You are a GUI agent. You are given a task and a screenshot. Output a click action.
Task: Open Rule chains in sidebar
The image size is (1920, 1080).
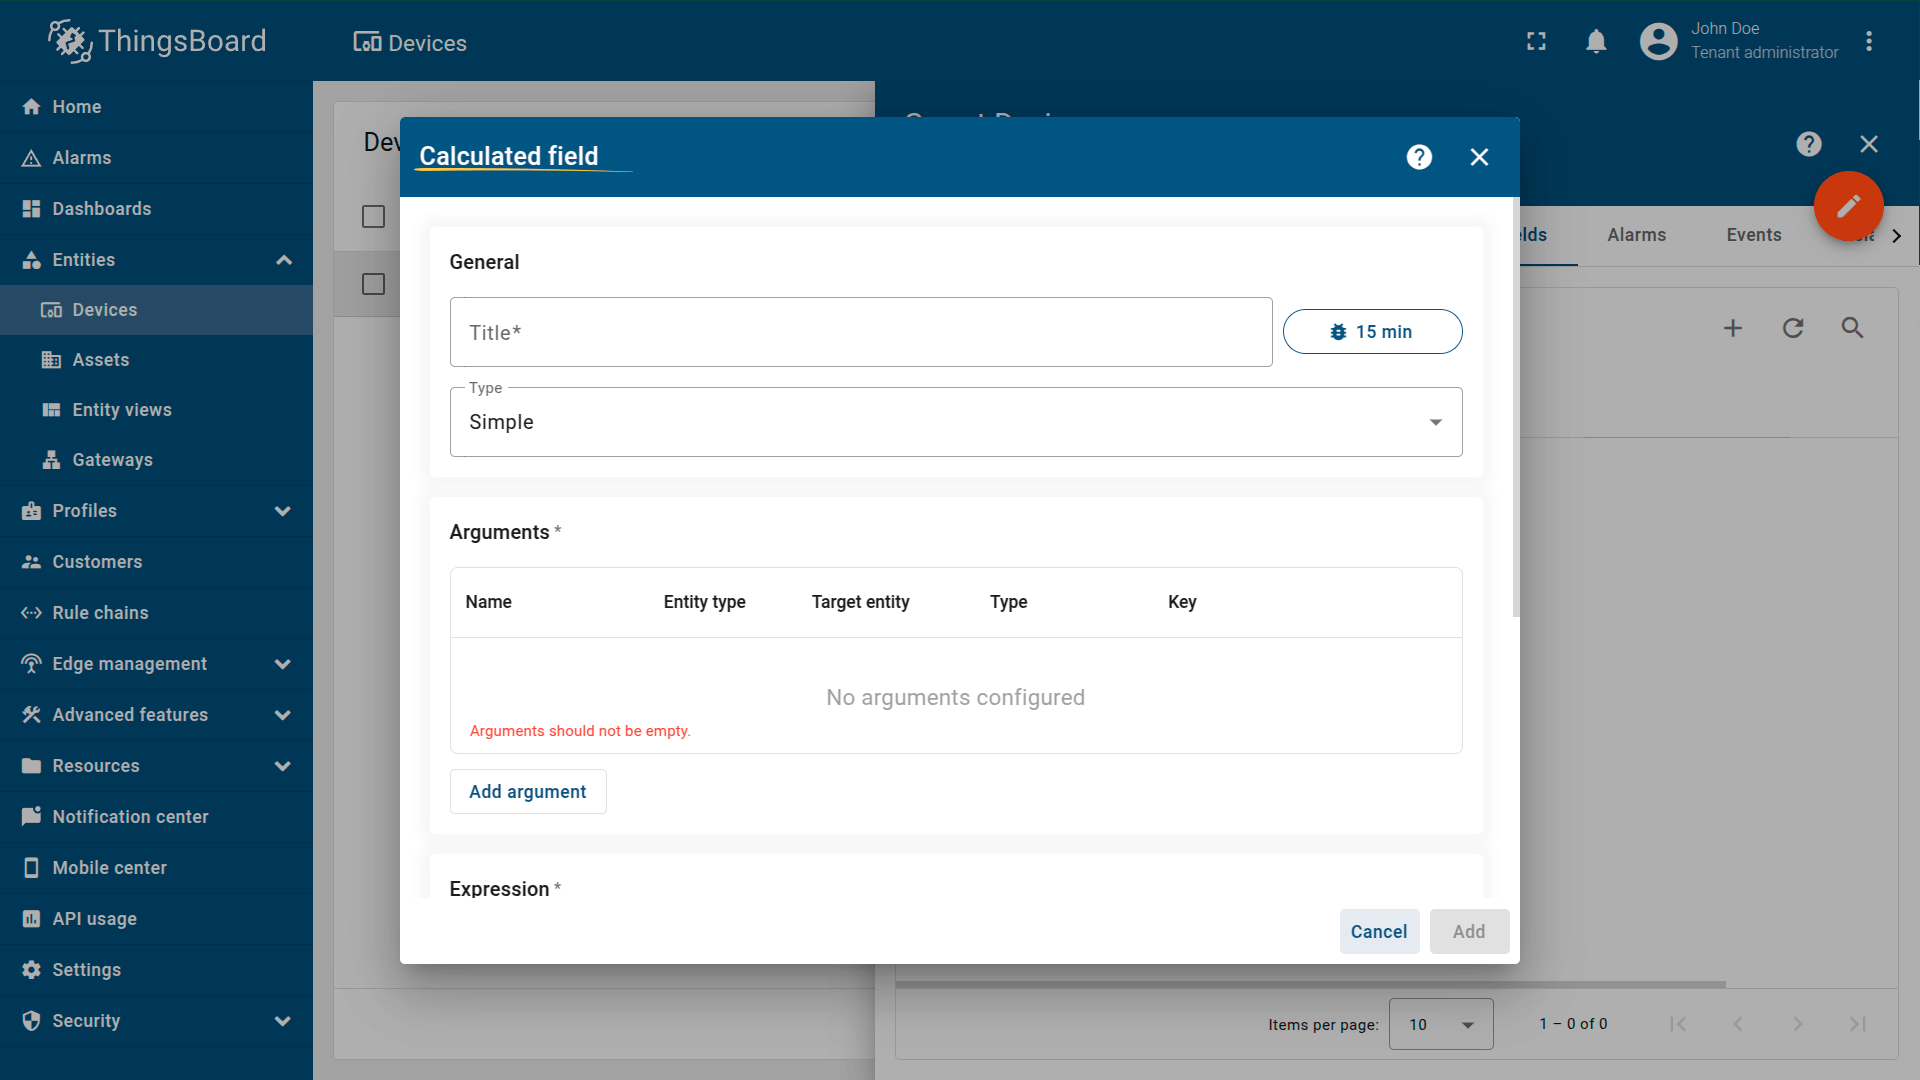click(x=100, y=613)
